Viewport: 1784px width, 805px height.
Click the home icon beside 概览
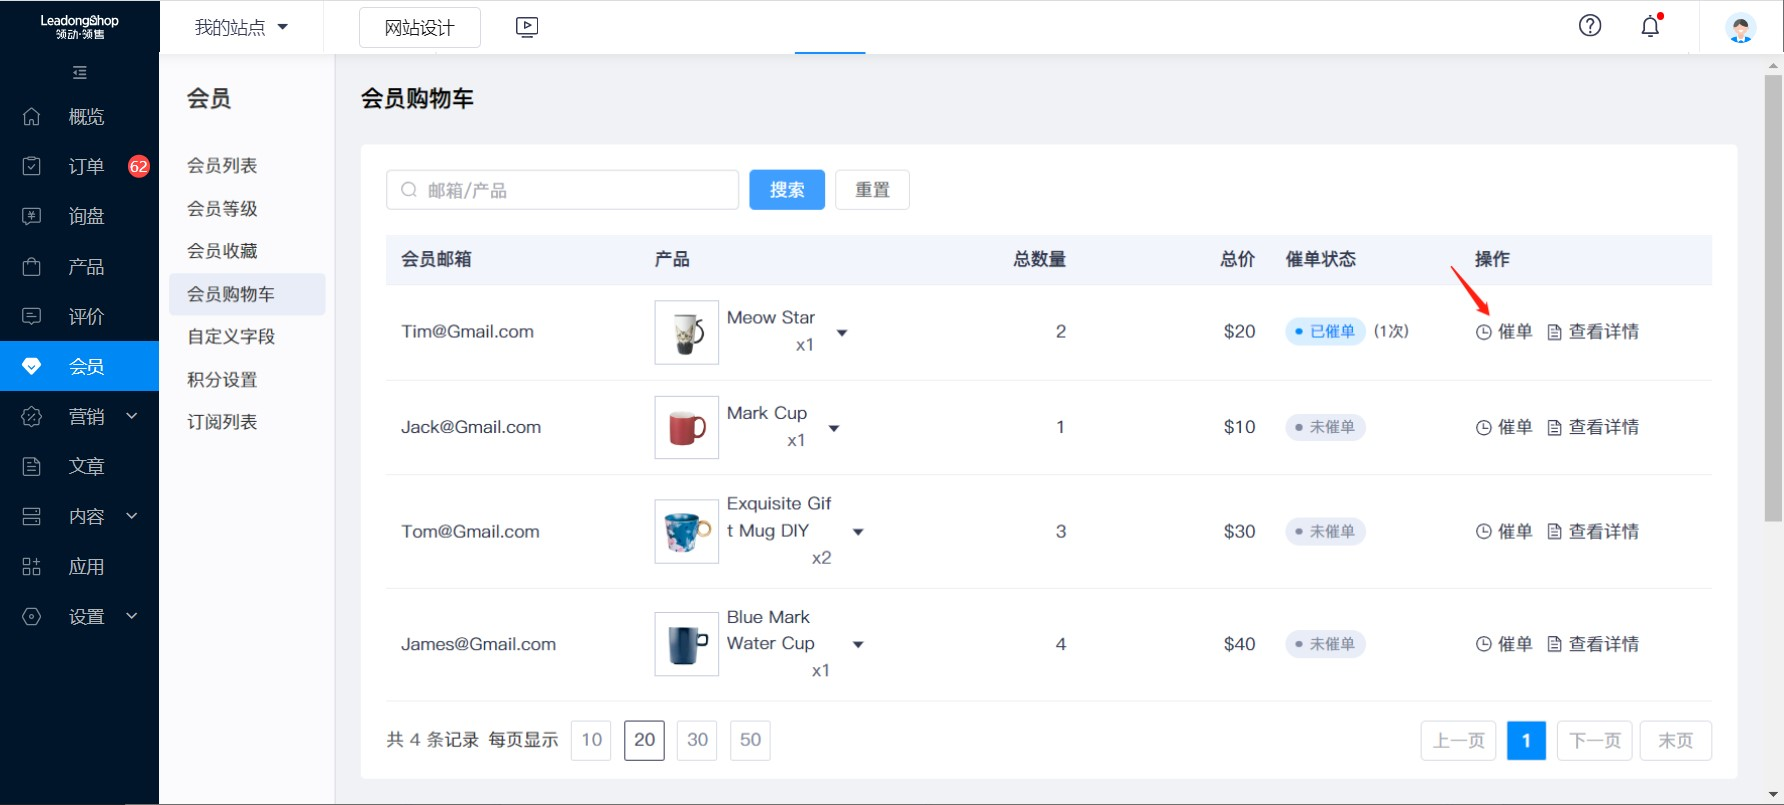32,116
